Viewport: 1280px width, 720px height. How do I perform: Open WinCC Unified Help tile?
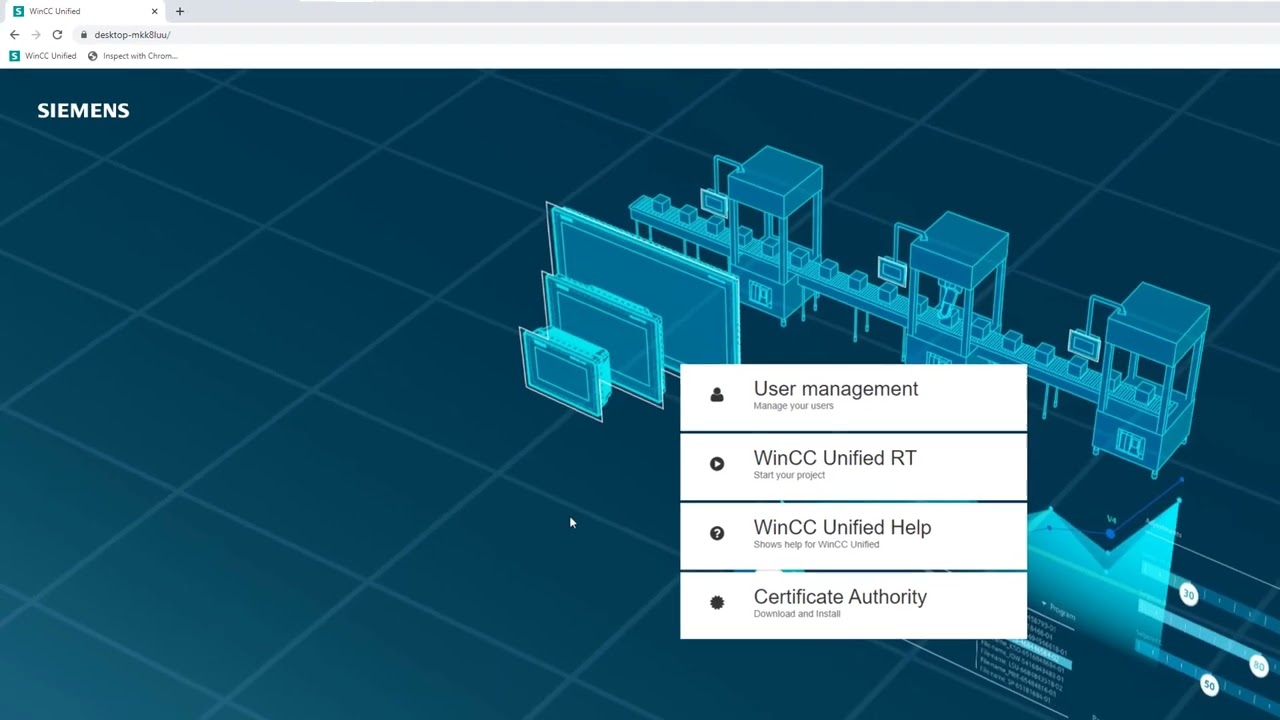853,535
